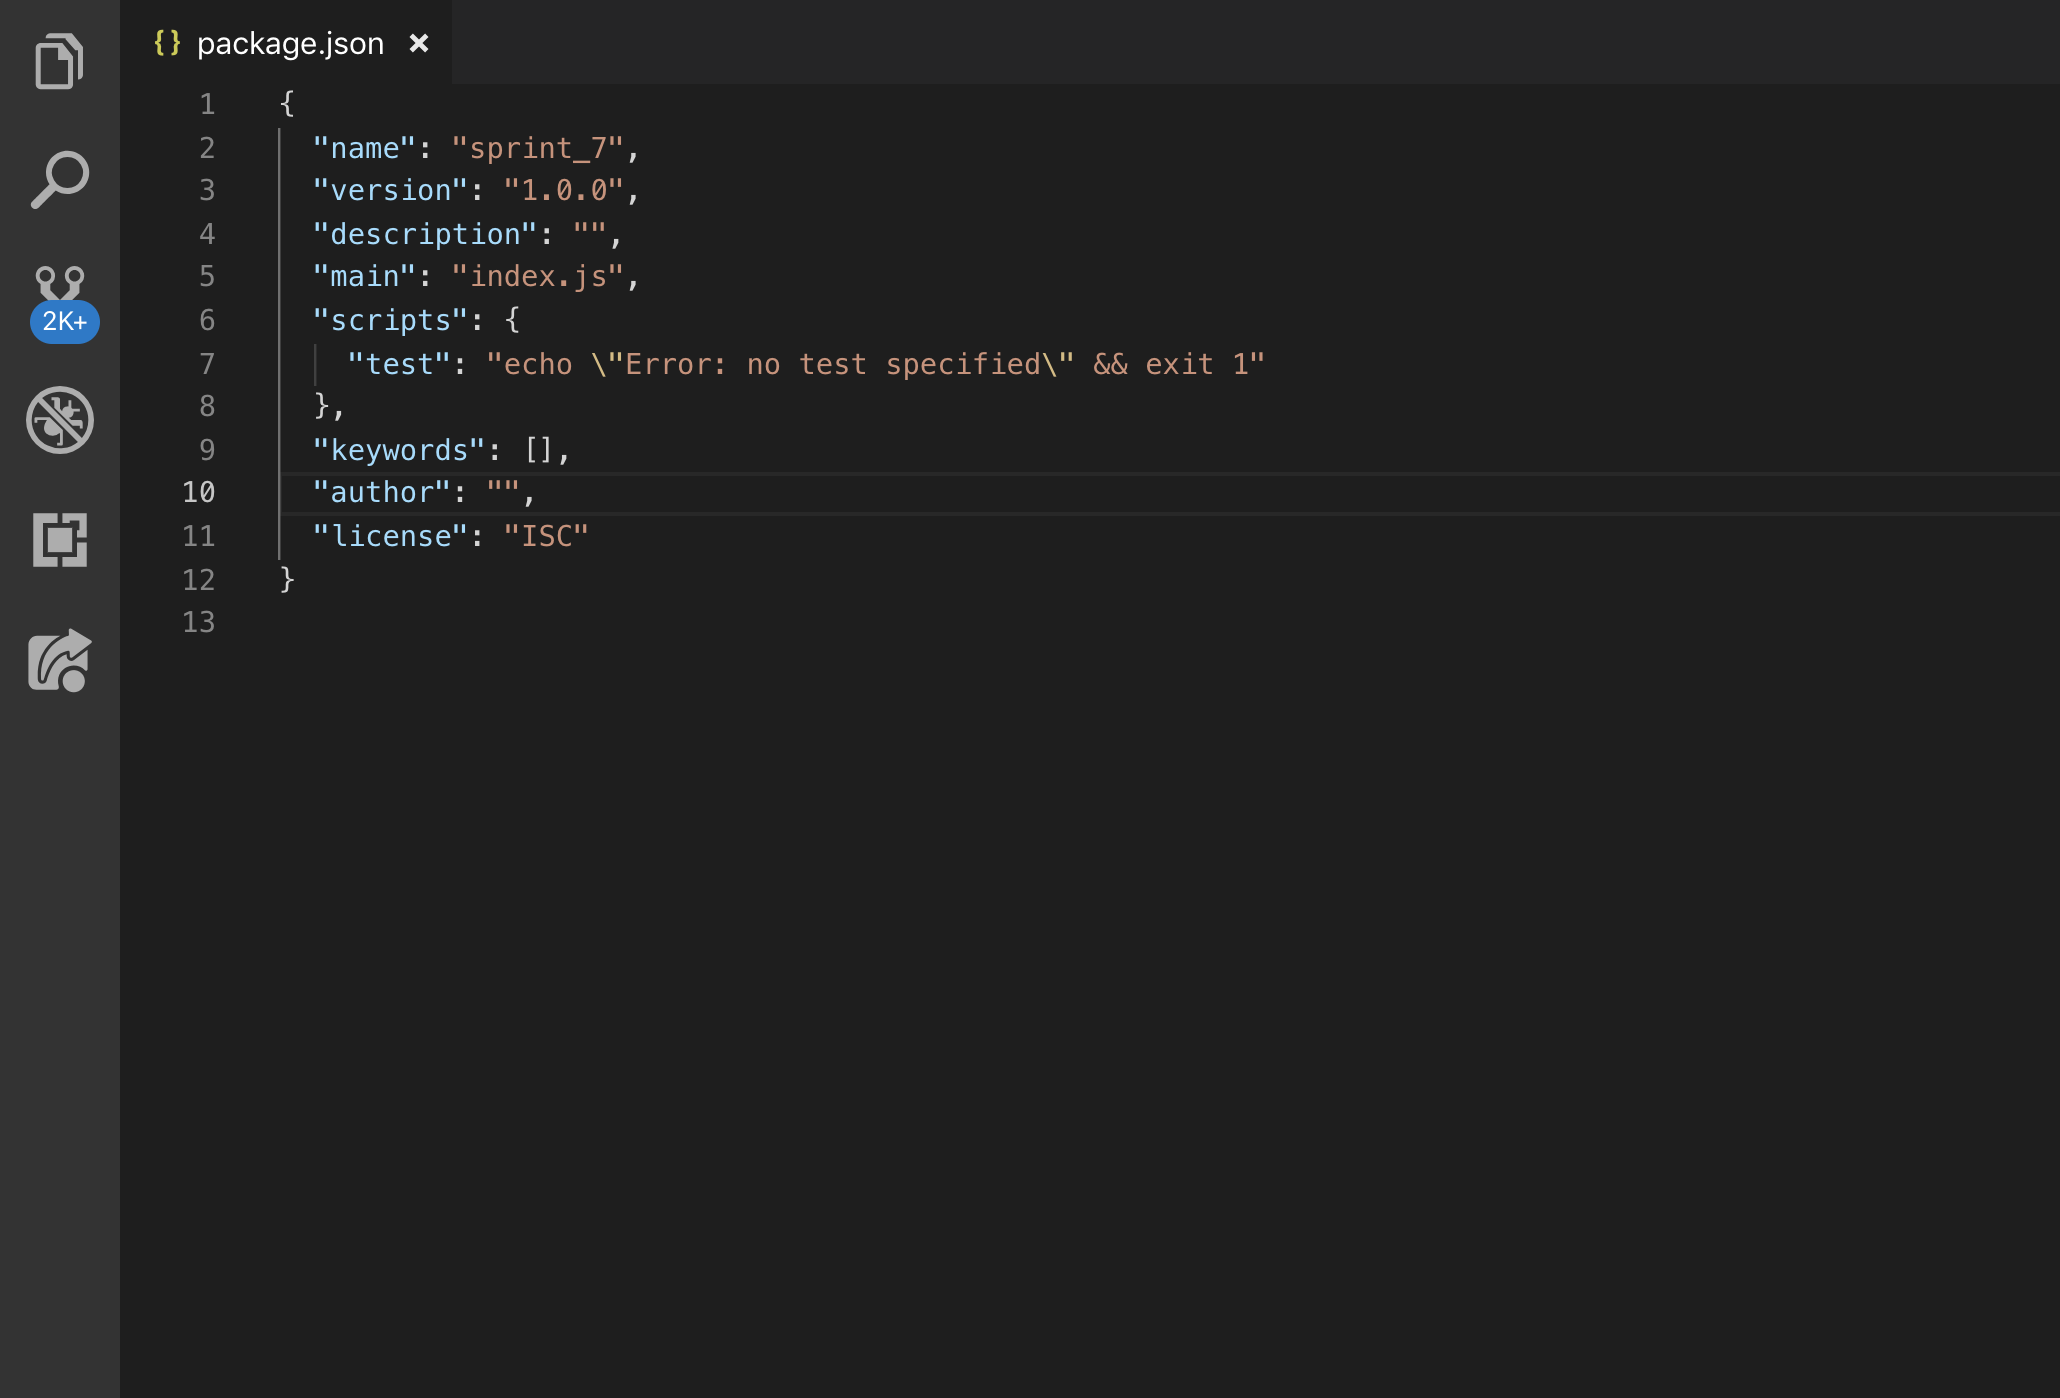Place cursor in "ISC" license value
The image size is (2060, 1398).
(546, 536)
